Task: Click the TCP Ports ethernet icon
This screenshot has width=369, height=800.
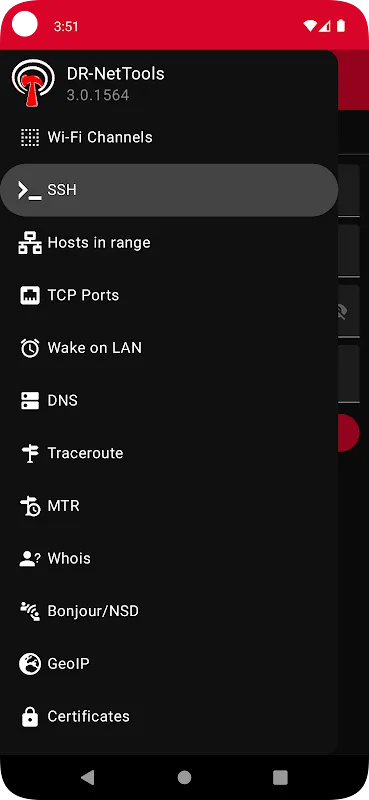Action: coord(30,295)
